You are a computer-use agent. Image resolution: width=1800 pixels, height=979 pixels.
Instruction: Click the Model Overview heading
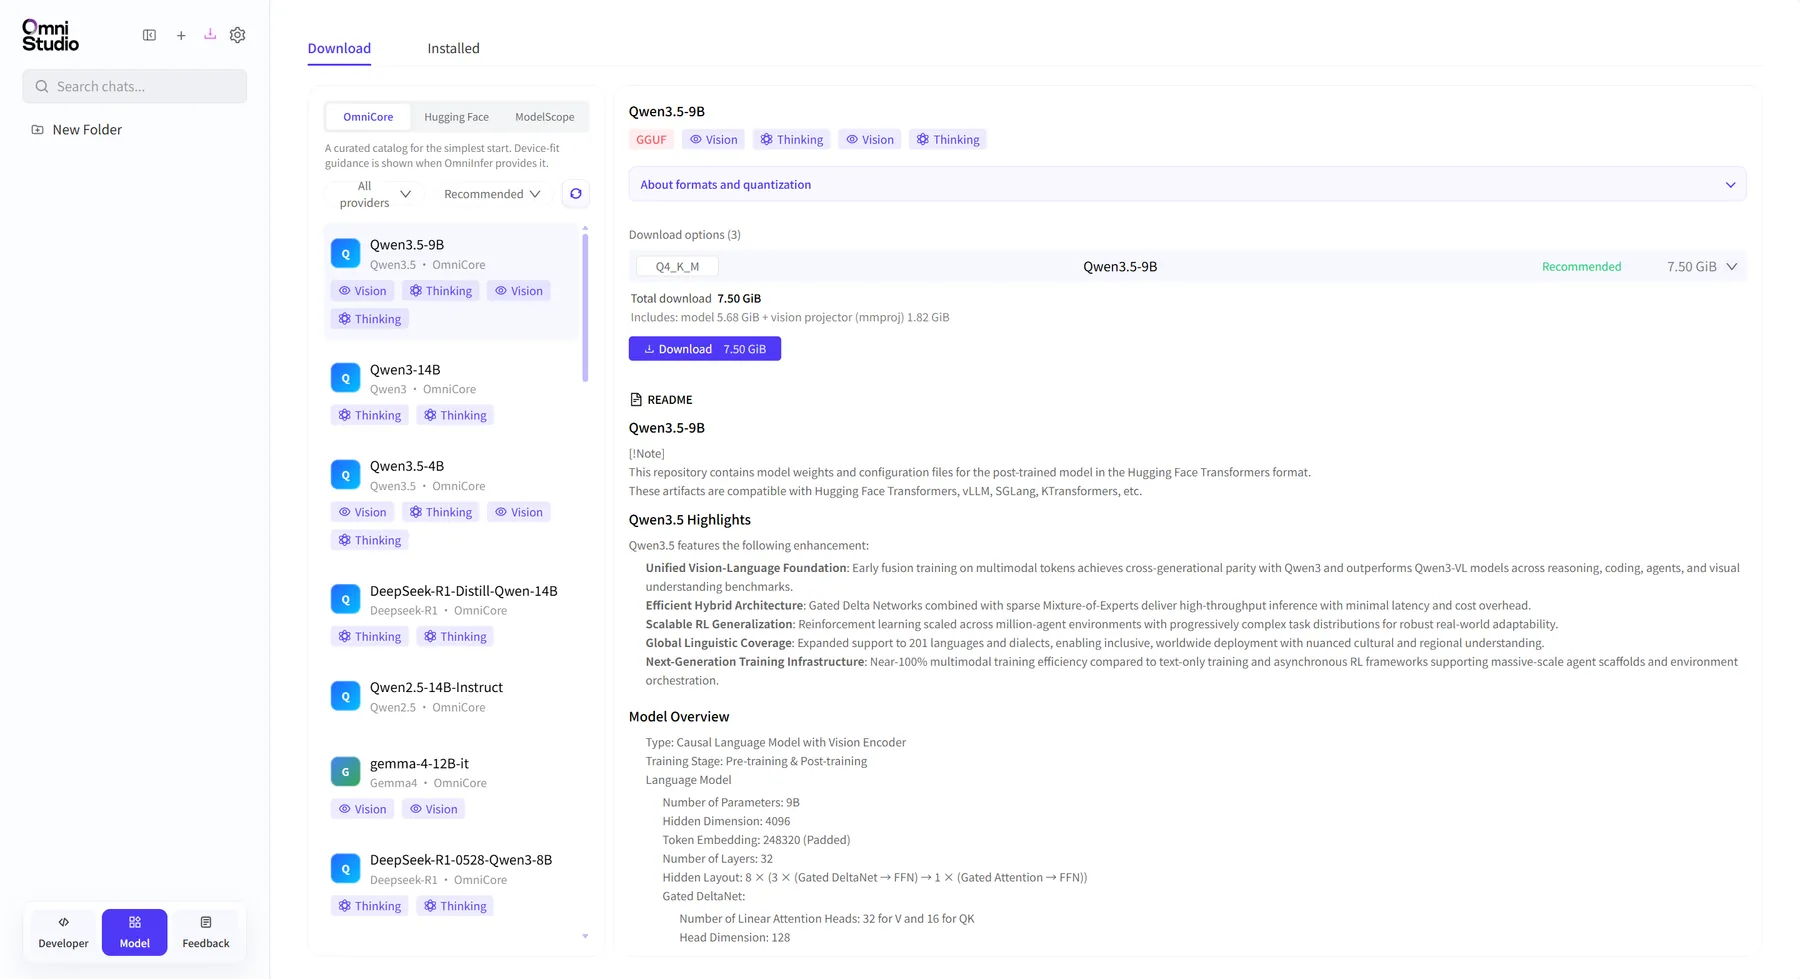point(679,717)
